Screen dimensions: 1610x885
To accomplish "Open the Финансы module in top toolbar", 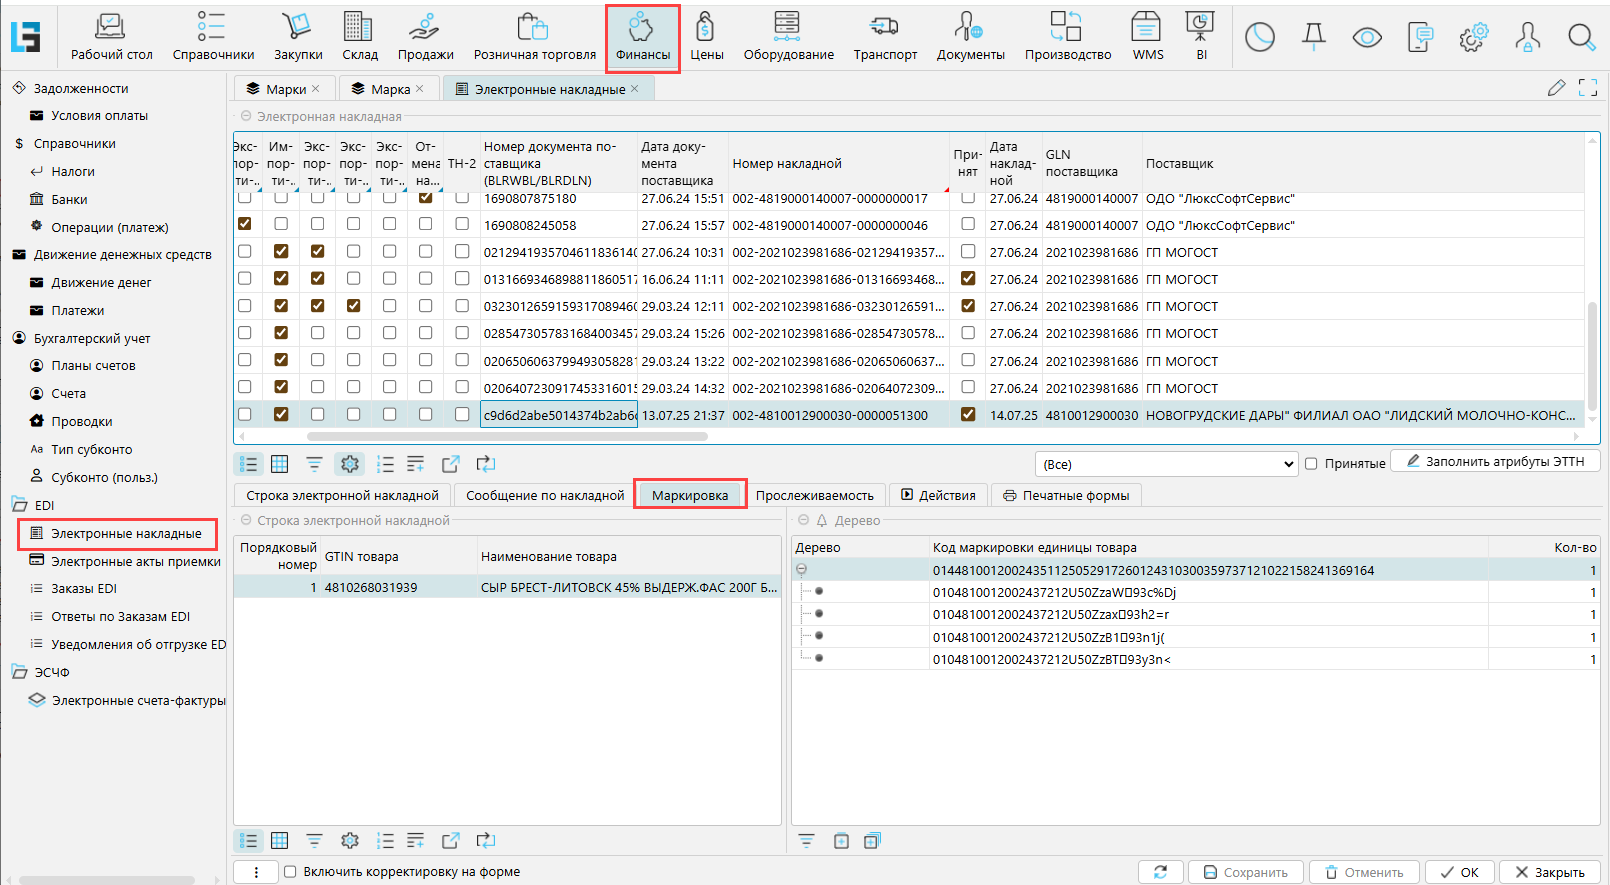I will click(x=642, y=38).
